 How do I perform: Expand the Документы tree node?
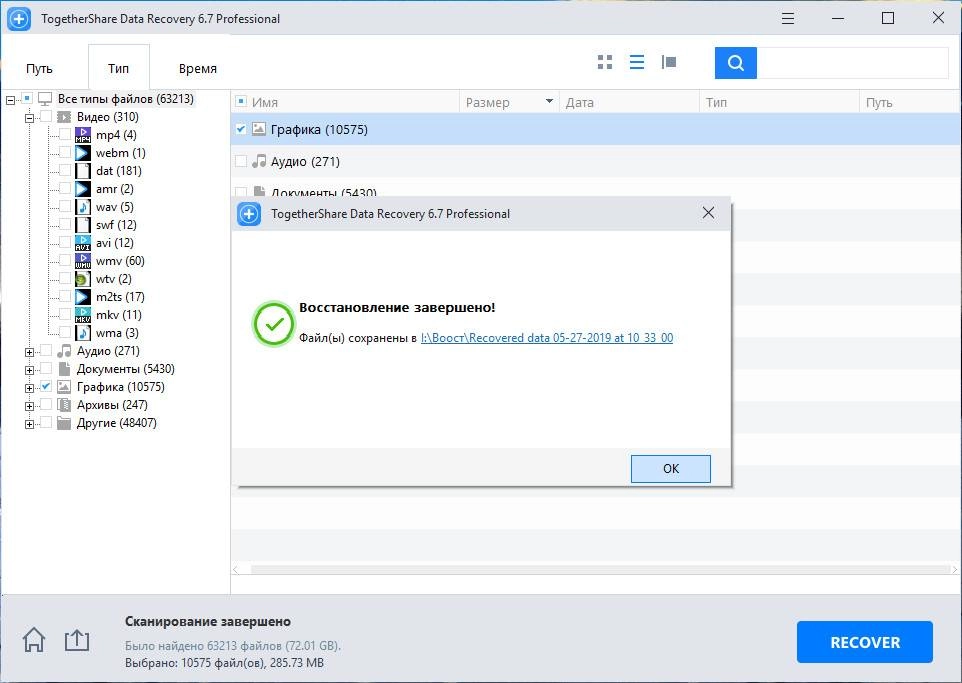tap(29, 370)
